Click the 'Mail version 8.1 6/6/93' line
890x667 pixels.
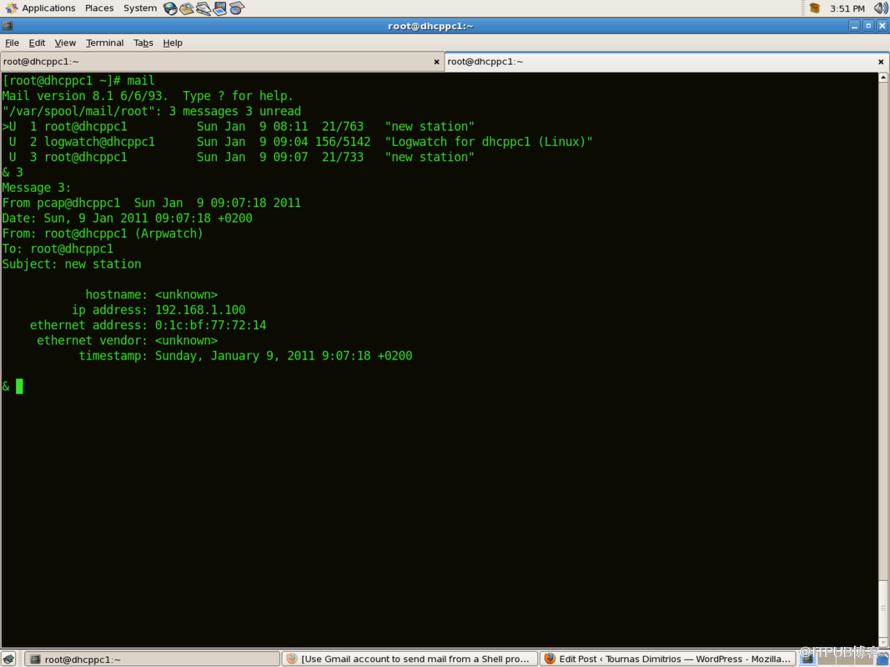(148, 96)
